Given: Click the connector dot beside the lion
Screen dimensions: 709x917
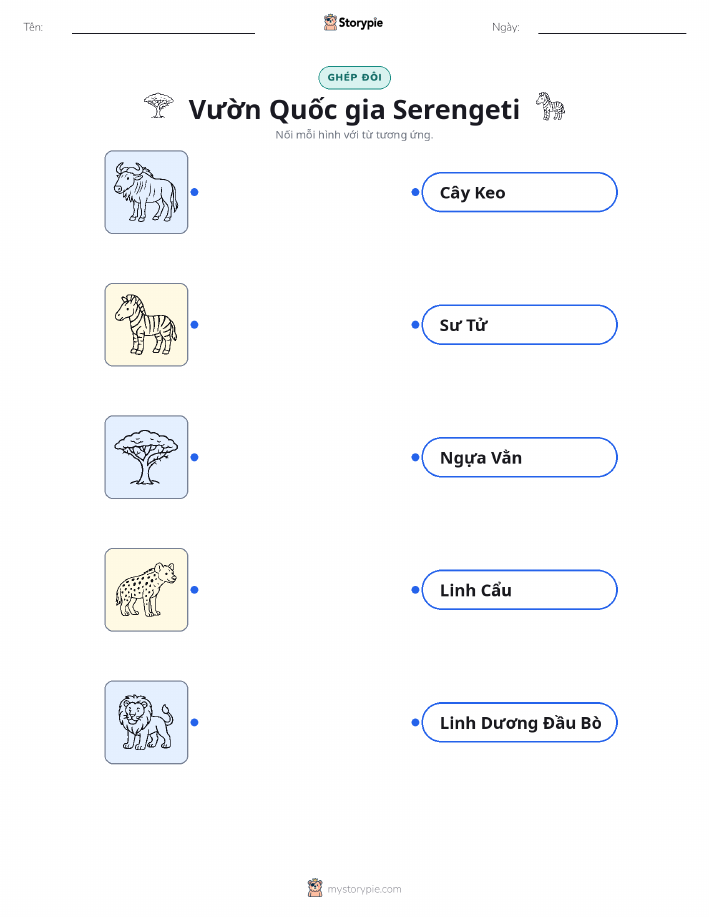Looking at the screenshot, I should pos(195,722).
